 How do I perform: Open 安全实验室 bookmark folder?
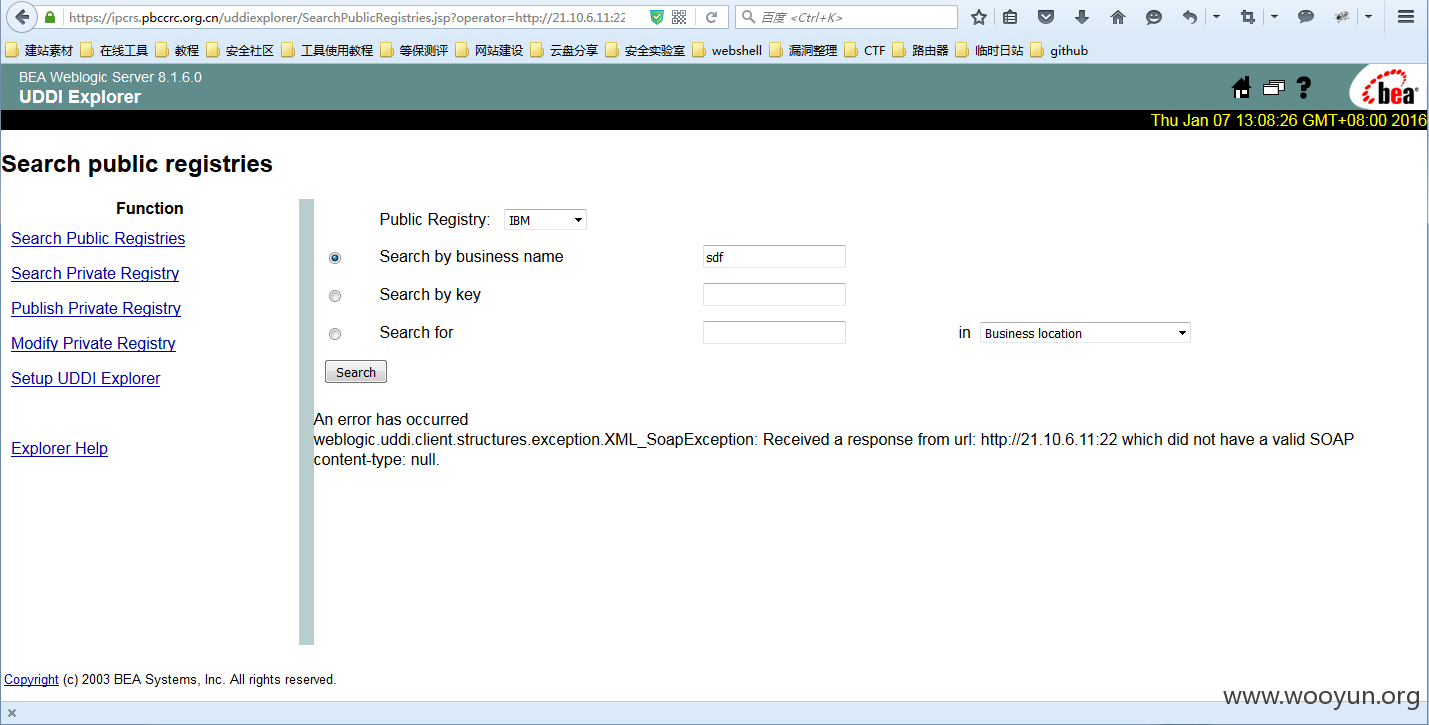(x=645, y=50)
